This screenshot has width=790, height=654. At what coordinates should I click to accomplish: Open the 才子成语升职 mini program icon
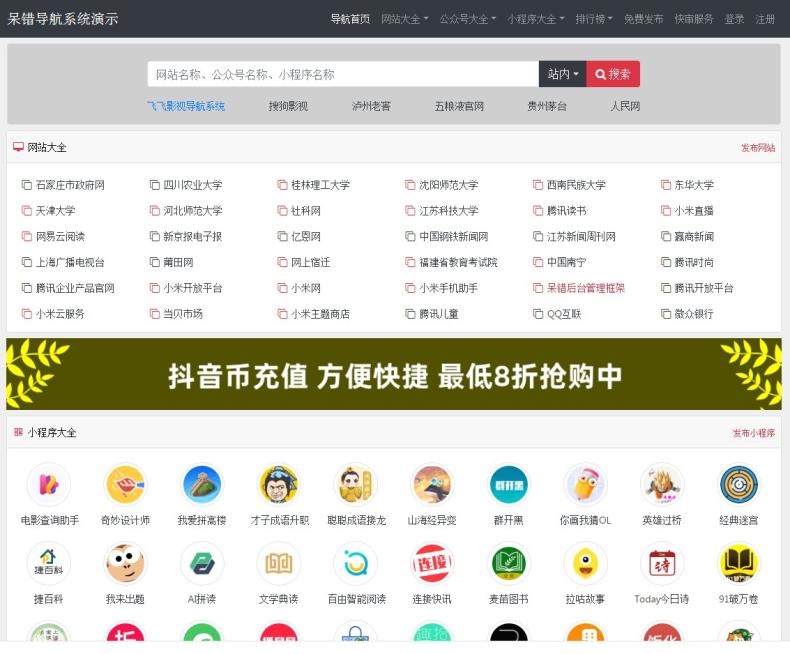[x=279, y=484]
